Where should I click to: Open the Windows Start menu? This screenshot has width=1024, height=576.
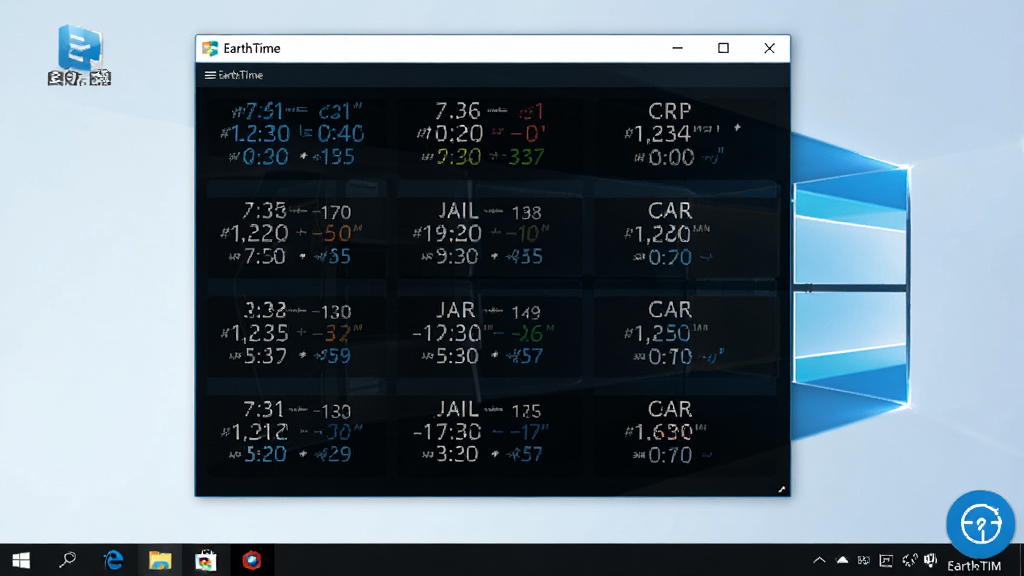click(21, 560)
